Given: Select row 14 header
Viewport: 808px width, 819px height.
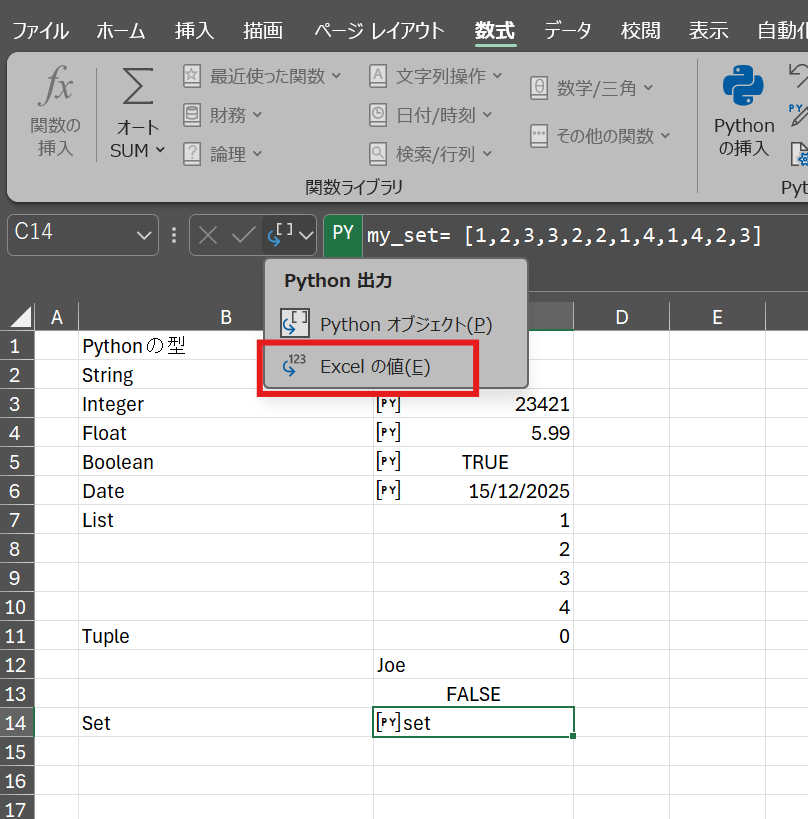Looking at the screenshot, I should tap(17, 723).
